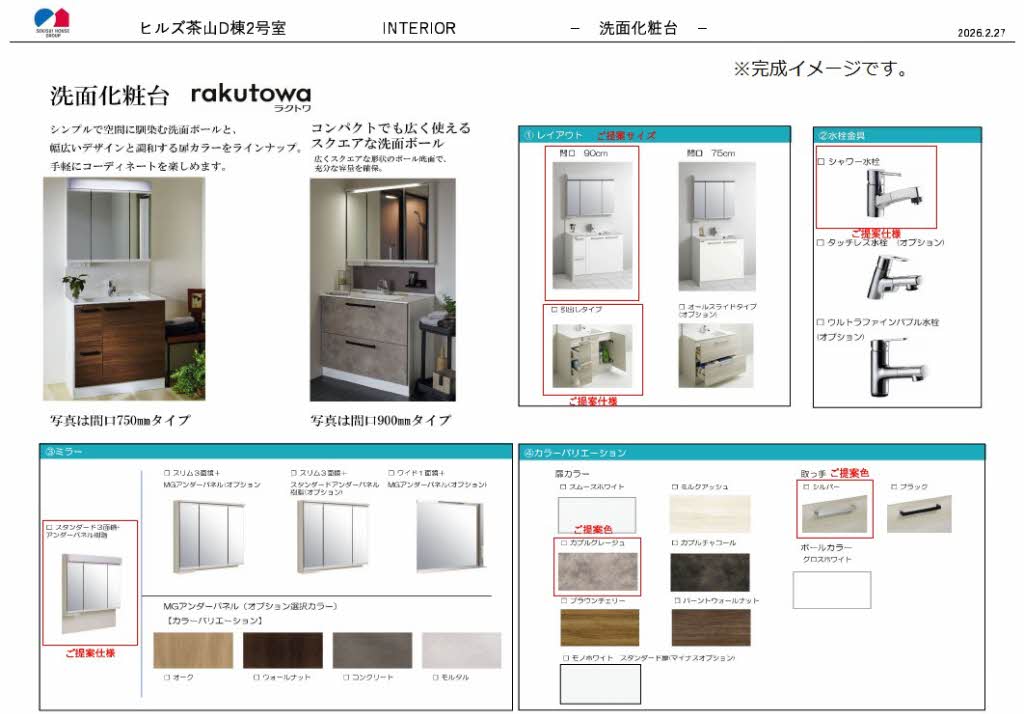1024x714 pixels.
Task: Check the モノホワイト standard door checkbox
Action: tap(566, 658)
